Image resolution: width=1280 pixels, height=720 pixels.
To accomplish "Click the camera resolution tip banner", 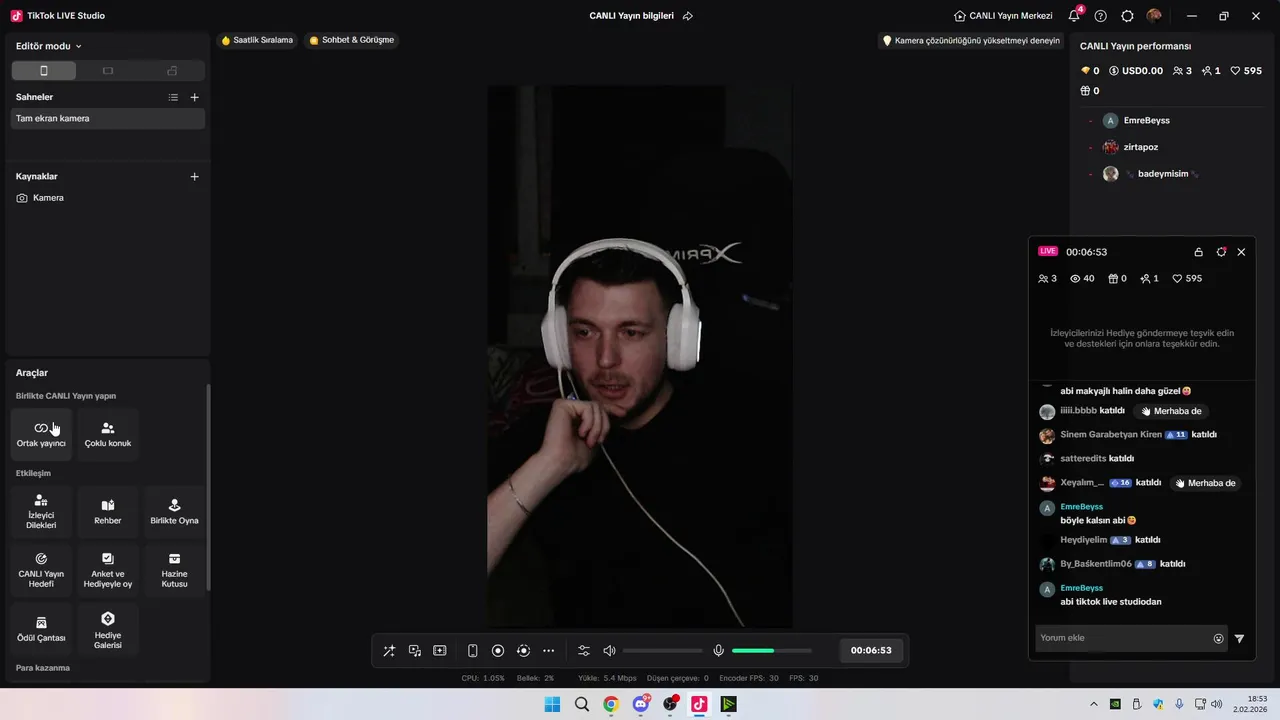I will pyautogui.click(x=970, y=41).
